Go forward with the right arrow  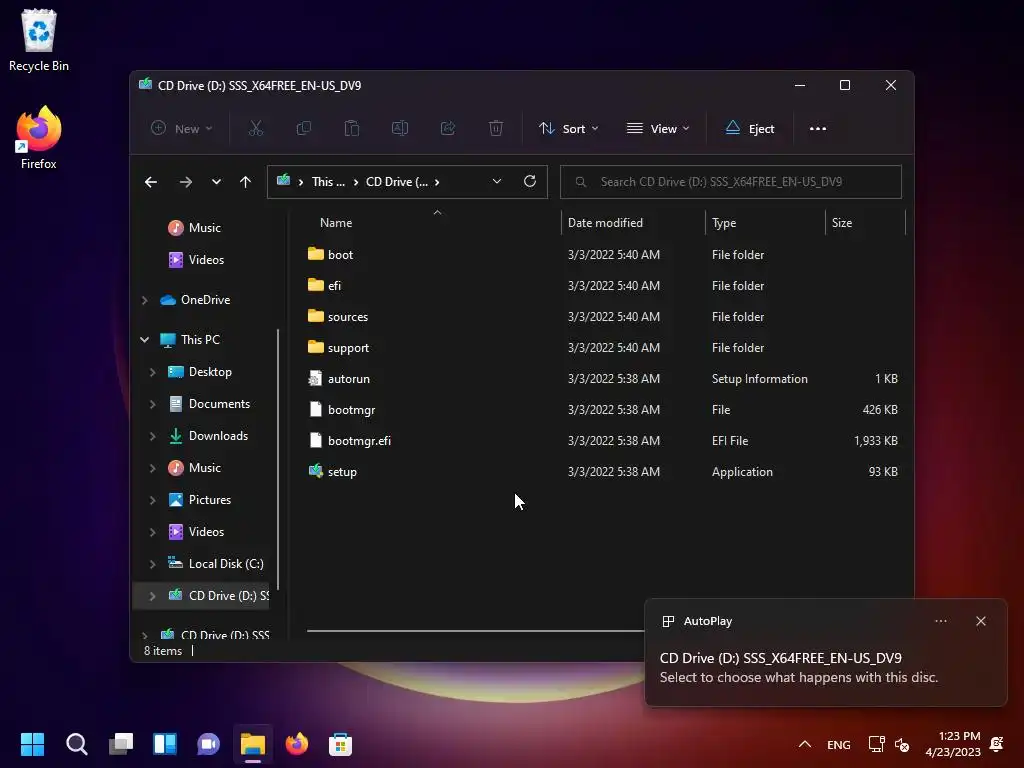[x=185, y=182]
